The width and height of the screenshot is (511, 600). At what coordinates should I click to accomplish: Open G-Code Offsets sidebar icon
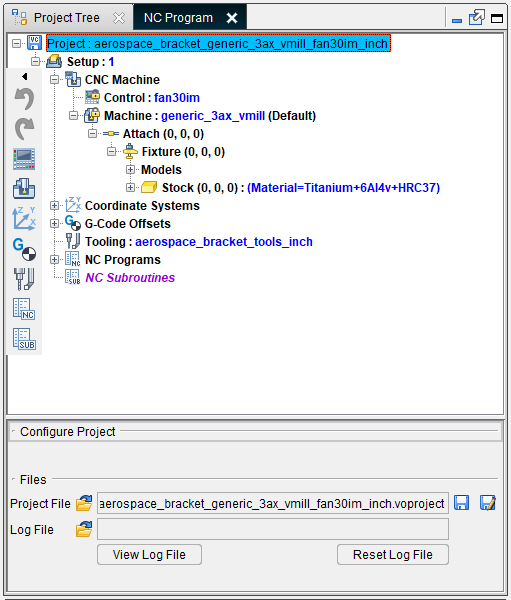(24, 249)
